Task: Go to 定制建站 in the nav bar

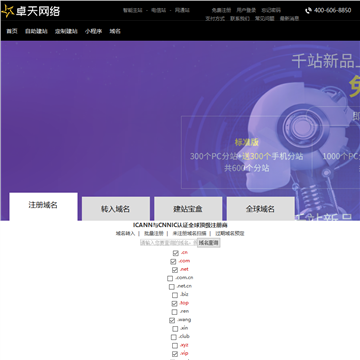Action: point(66,31)
